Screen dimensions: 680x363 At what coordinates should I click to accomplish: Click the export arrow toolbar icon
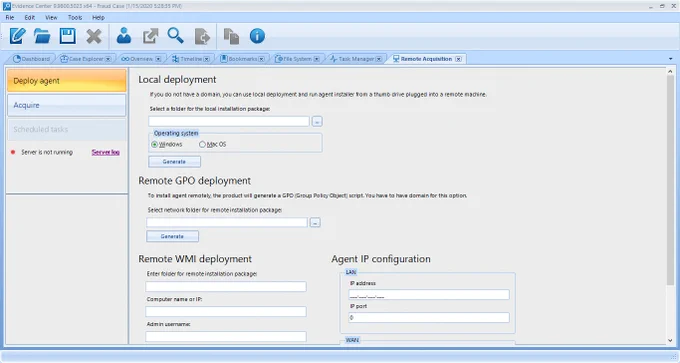click(150, 36)
